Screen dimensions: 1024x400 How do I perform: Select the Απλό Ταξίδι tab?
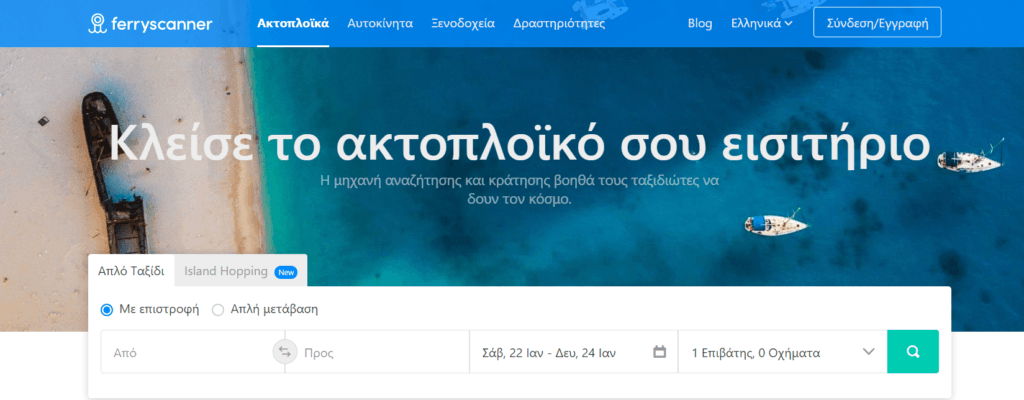(x=131, y=271)
